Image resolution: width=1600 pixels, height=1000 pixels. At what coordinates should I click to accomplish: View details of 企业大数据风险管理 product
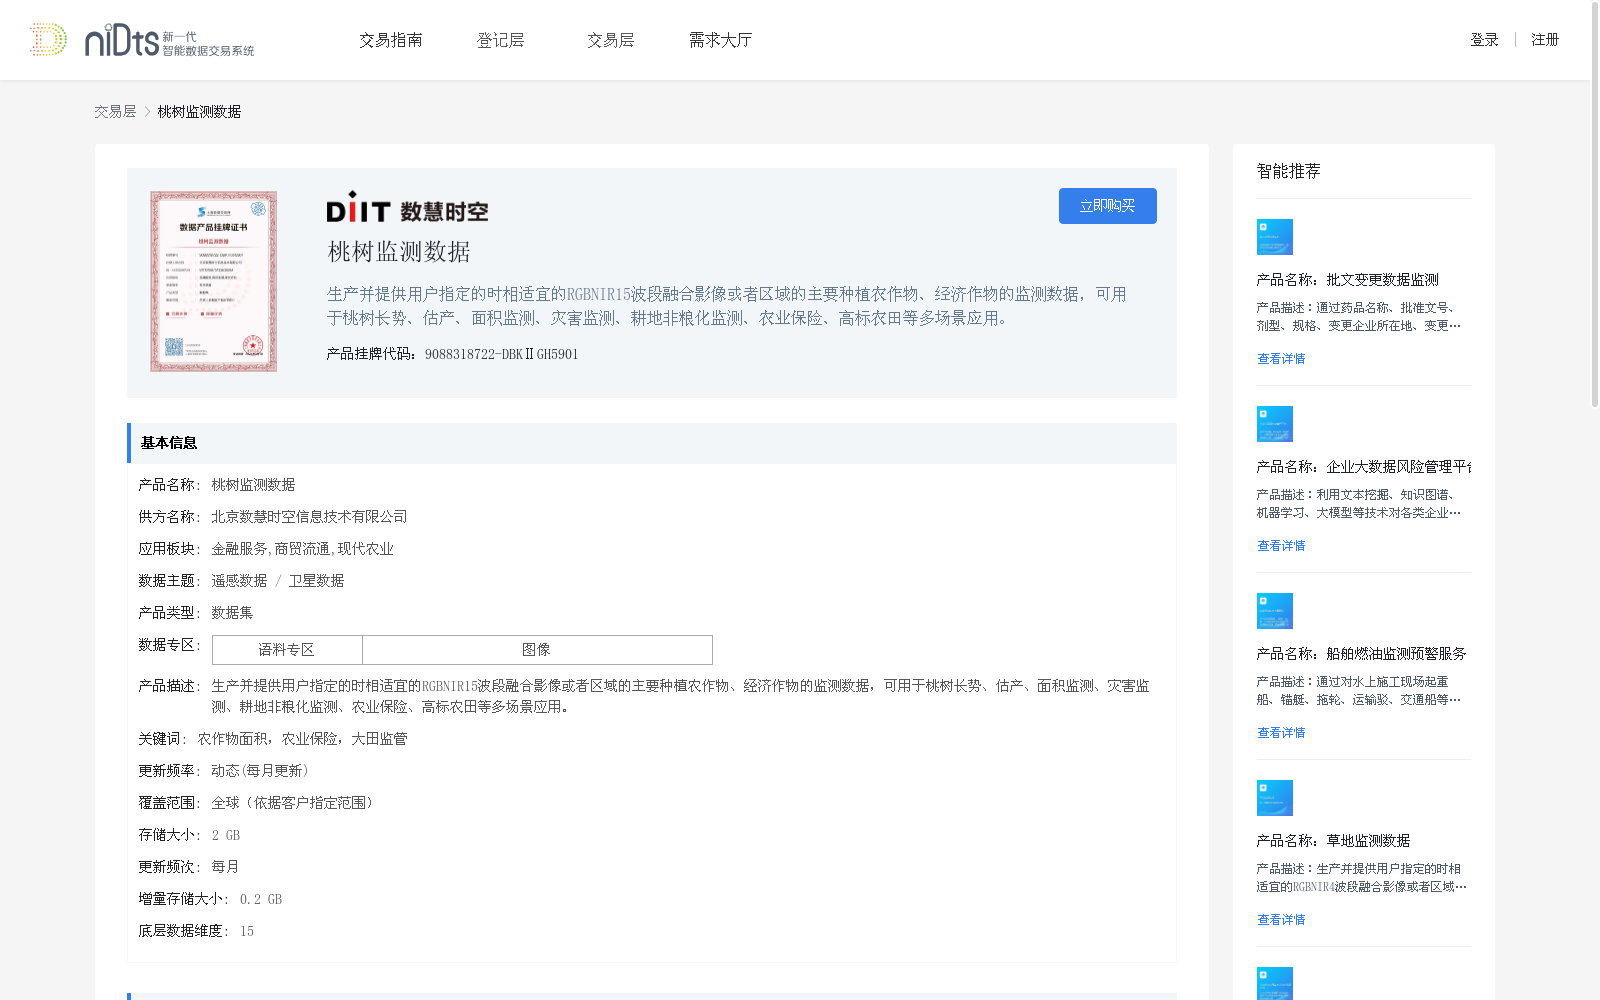point(1281,546)
